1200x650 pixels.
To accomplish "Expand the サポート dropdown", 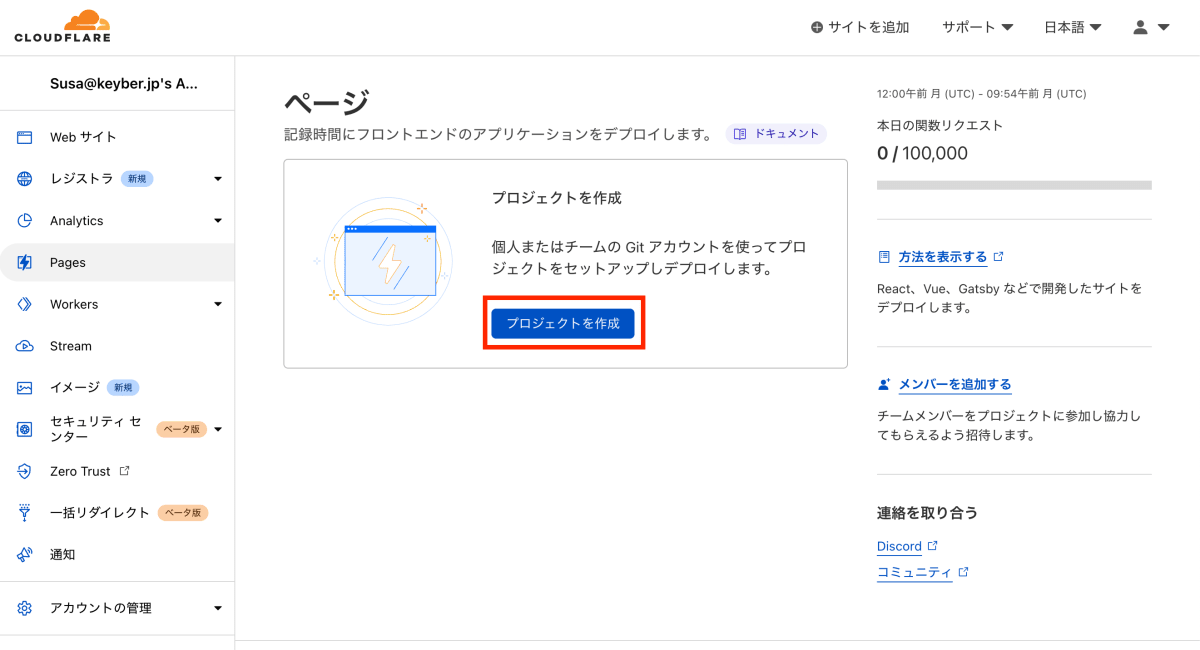I will [977, 27].
